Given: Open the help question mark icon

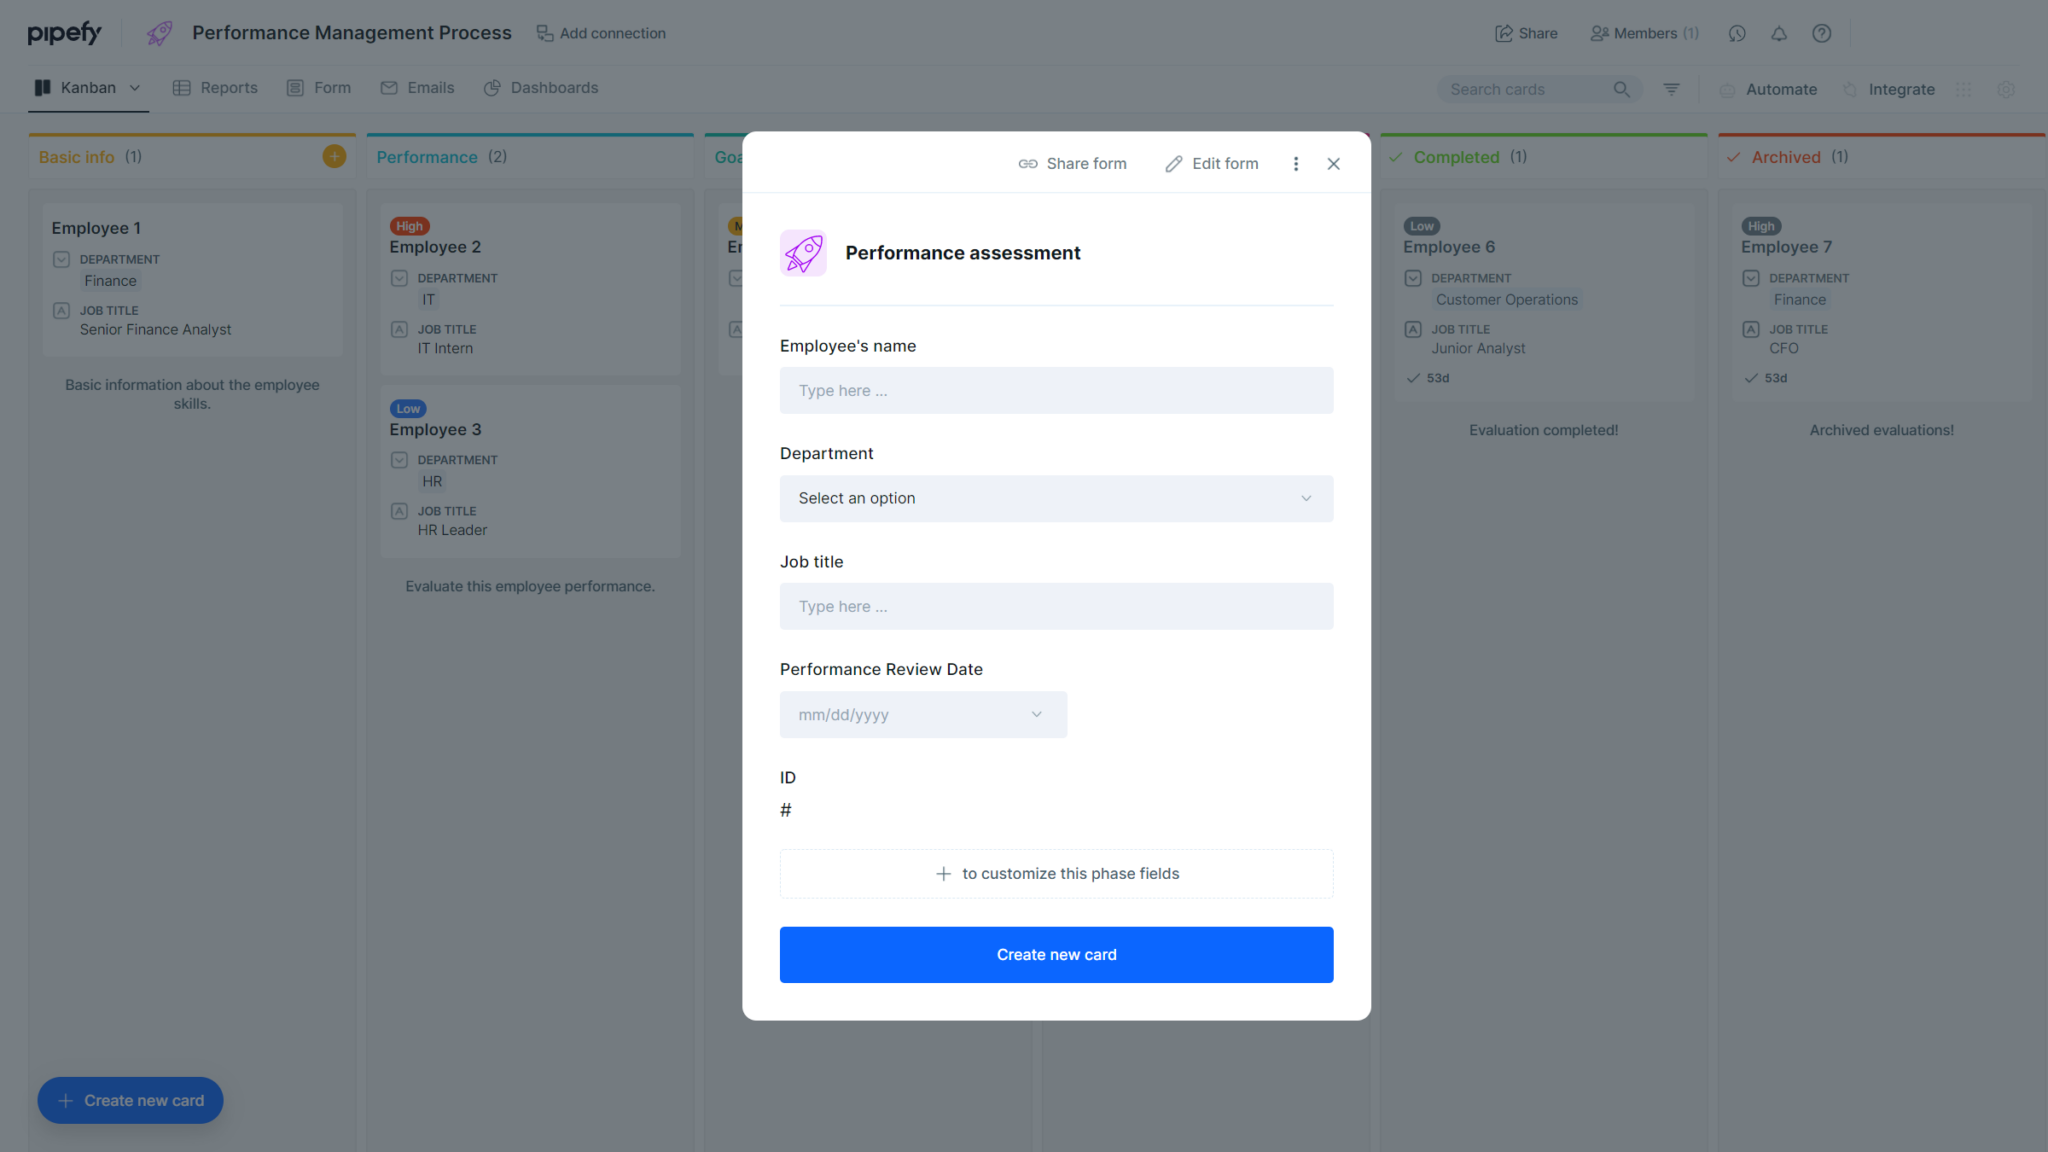Looking at the screenshot, I should point(1821,33).
